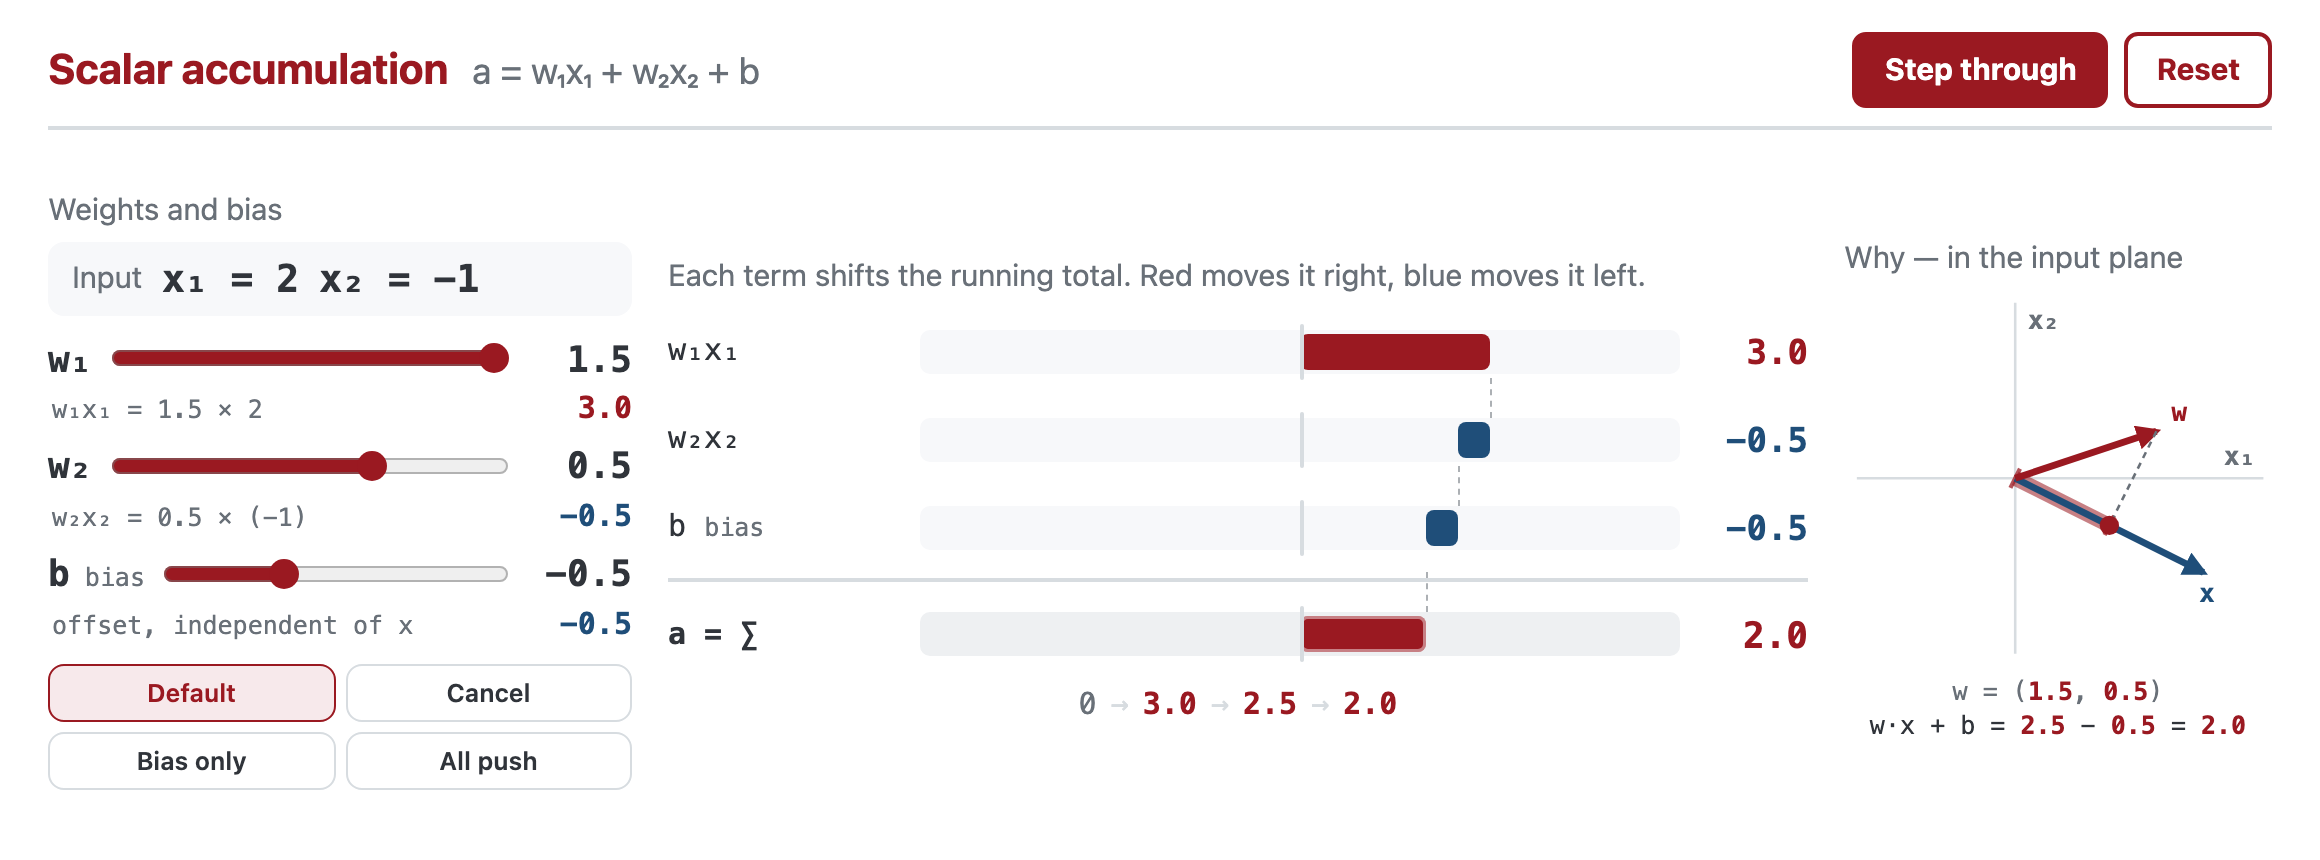Click the red w₁x₁ contribution bar
The image size is (2320, 860).
(1396, 352)
